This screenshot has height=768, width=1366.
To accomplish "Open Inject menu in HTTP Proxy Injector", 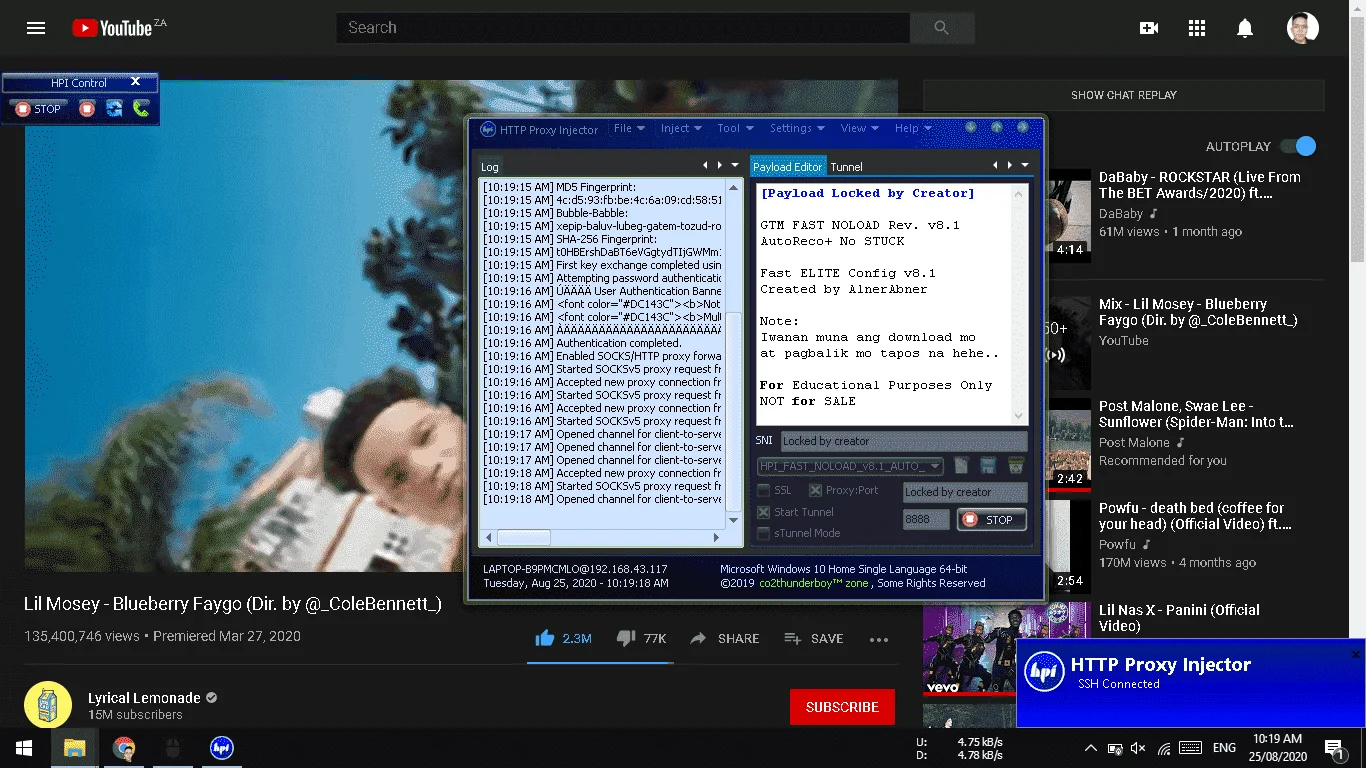I will click(682, 128).
